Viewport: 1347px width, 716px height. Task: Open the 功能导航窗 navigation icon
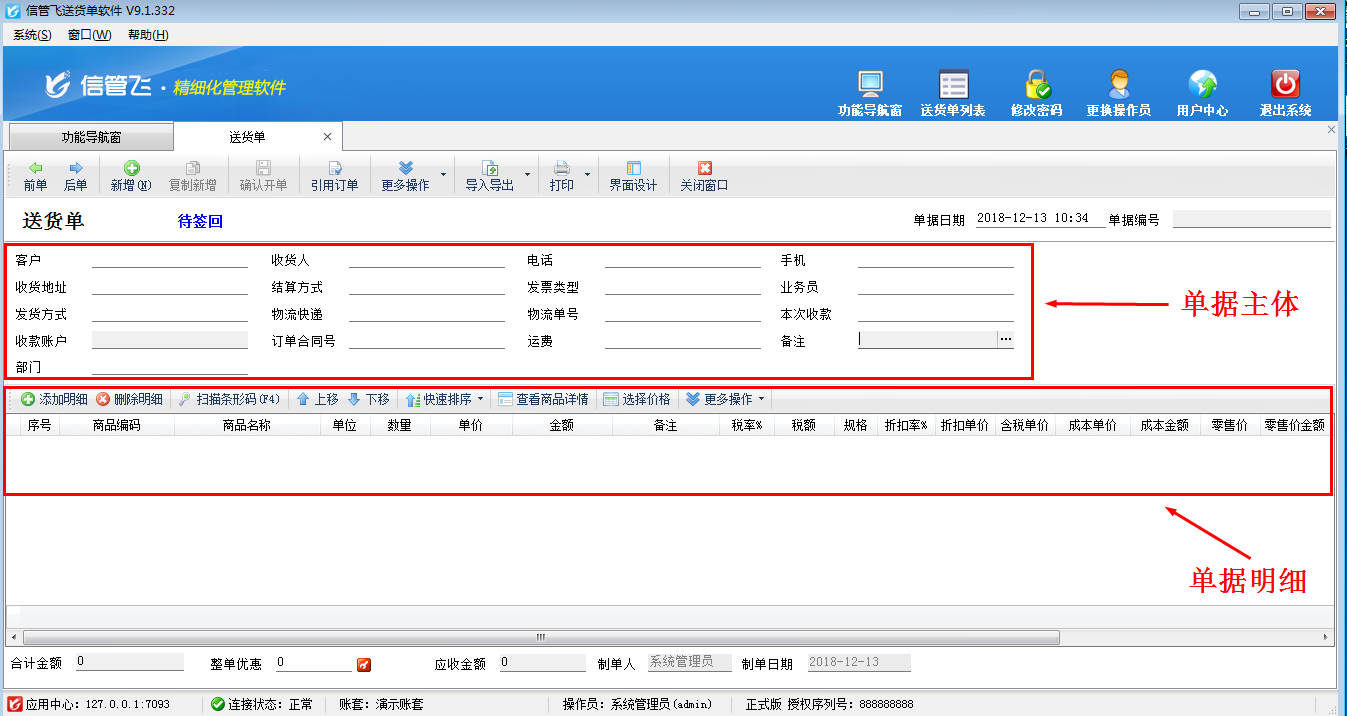869,90
